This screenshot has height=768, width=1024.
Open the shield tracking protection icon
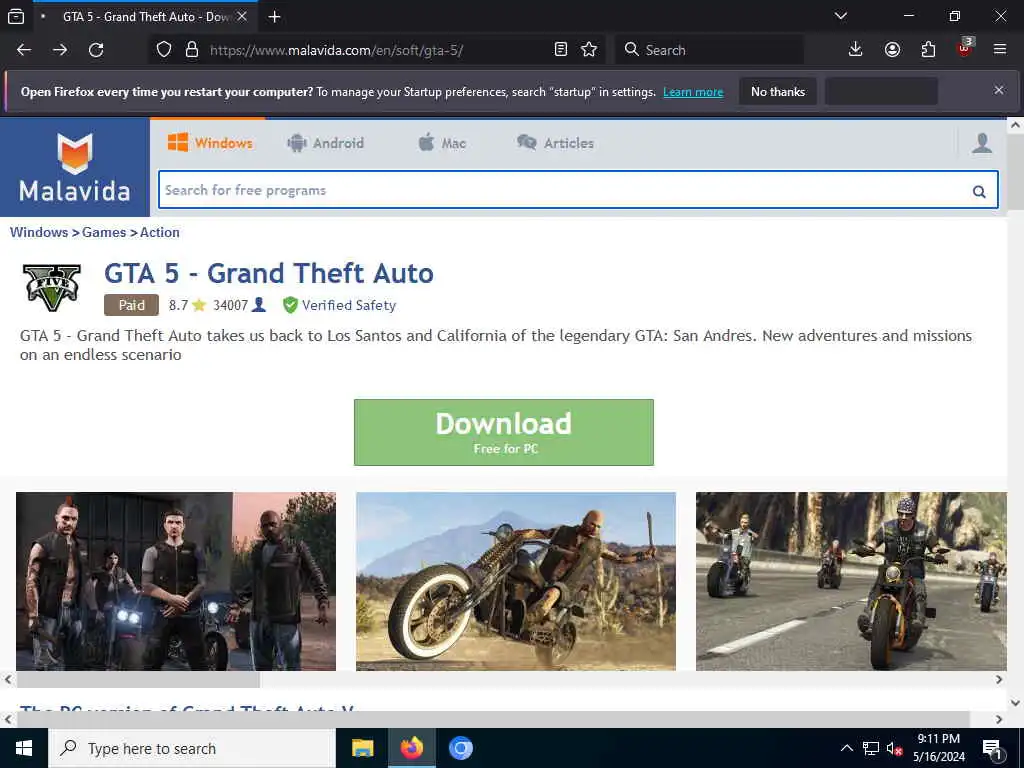164,50
